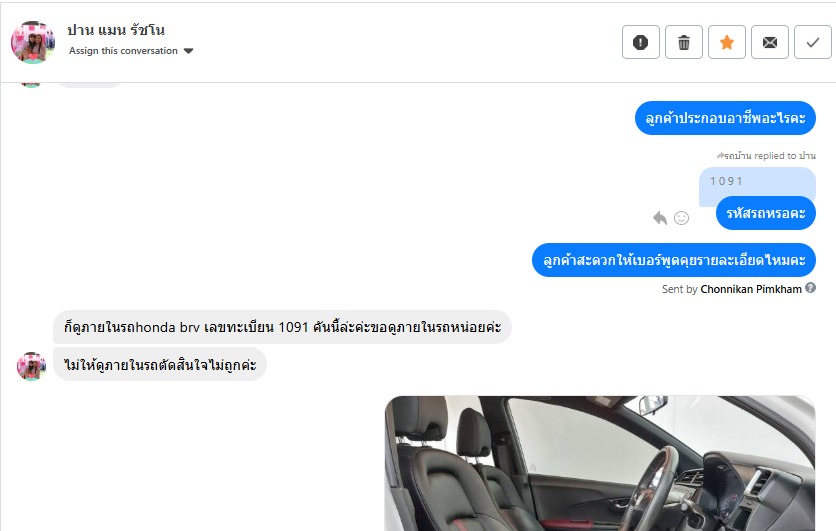Open the help icon next to Chonnikan Pimkham

[810, 288]
